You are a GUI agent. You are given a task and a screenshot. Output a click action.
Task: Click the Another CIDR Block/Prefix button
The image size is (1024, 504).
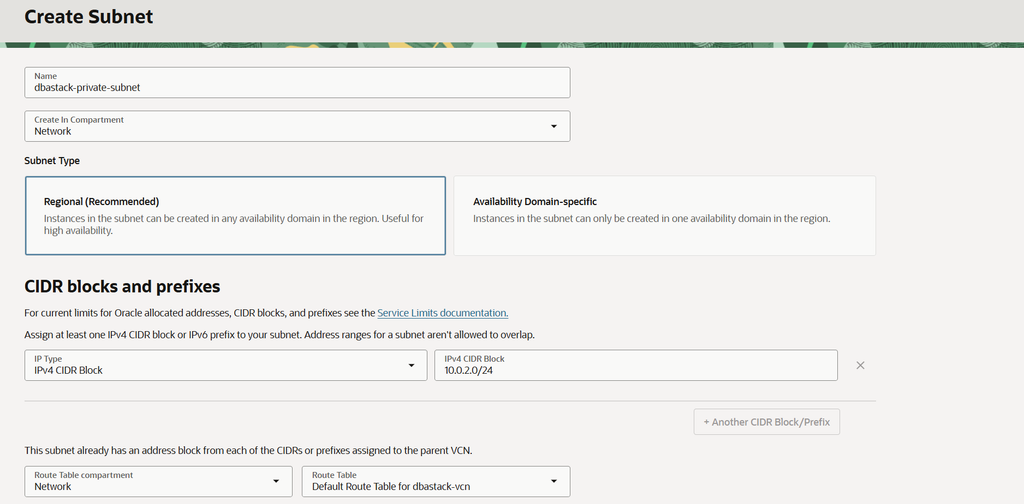(x=767, y=422)
